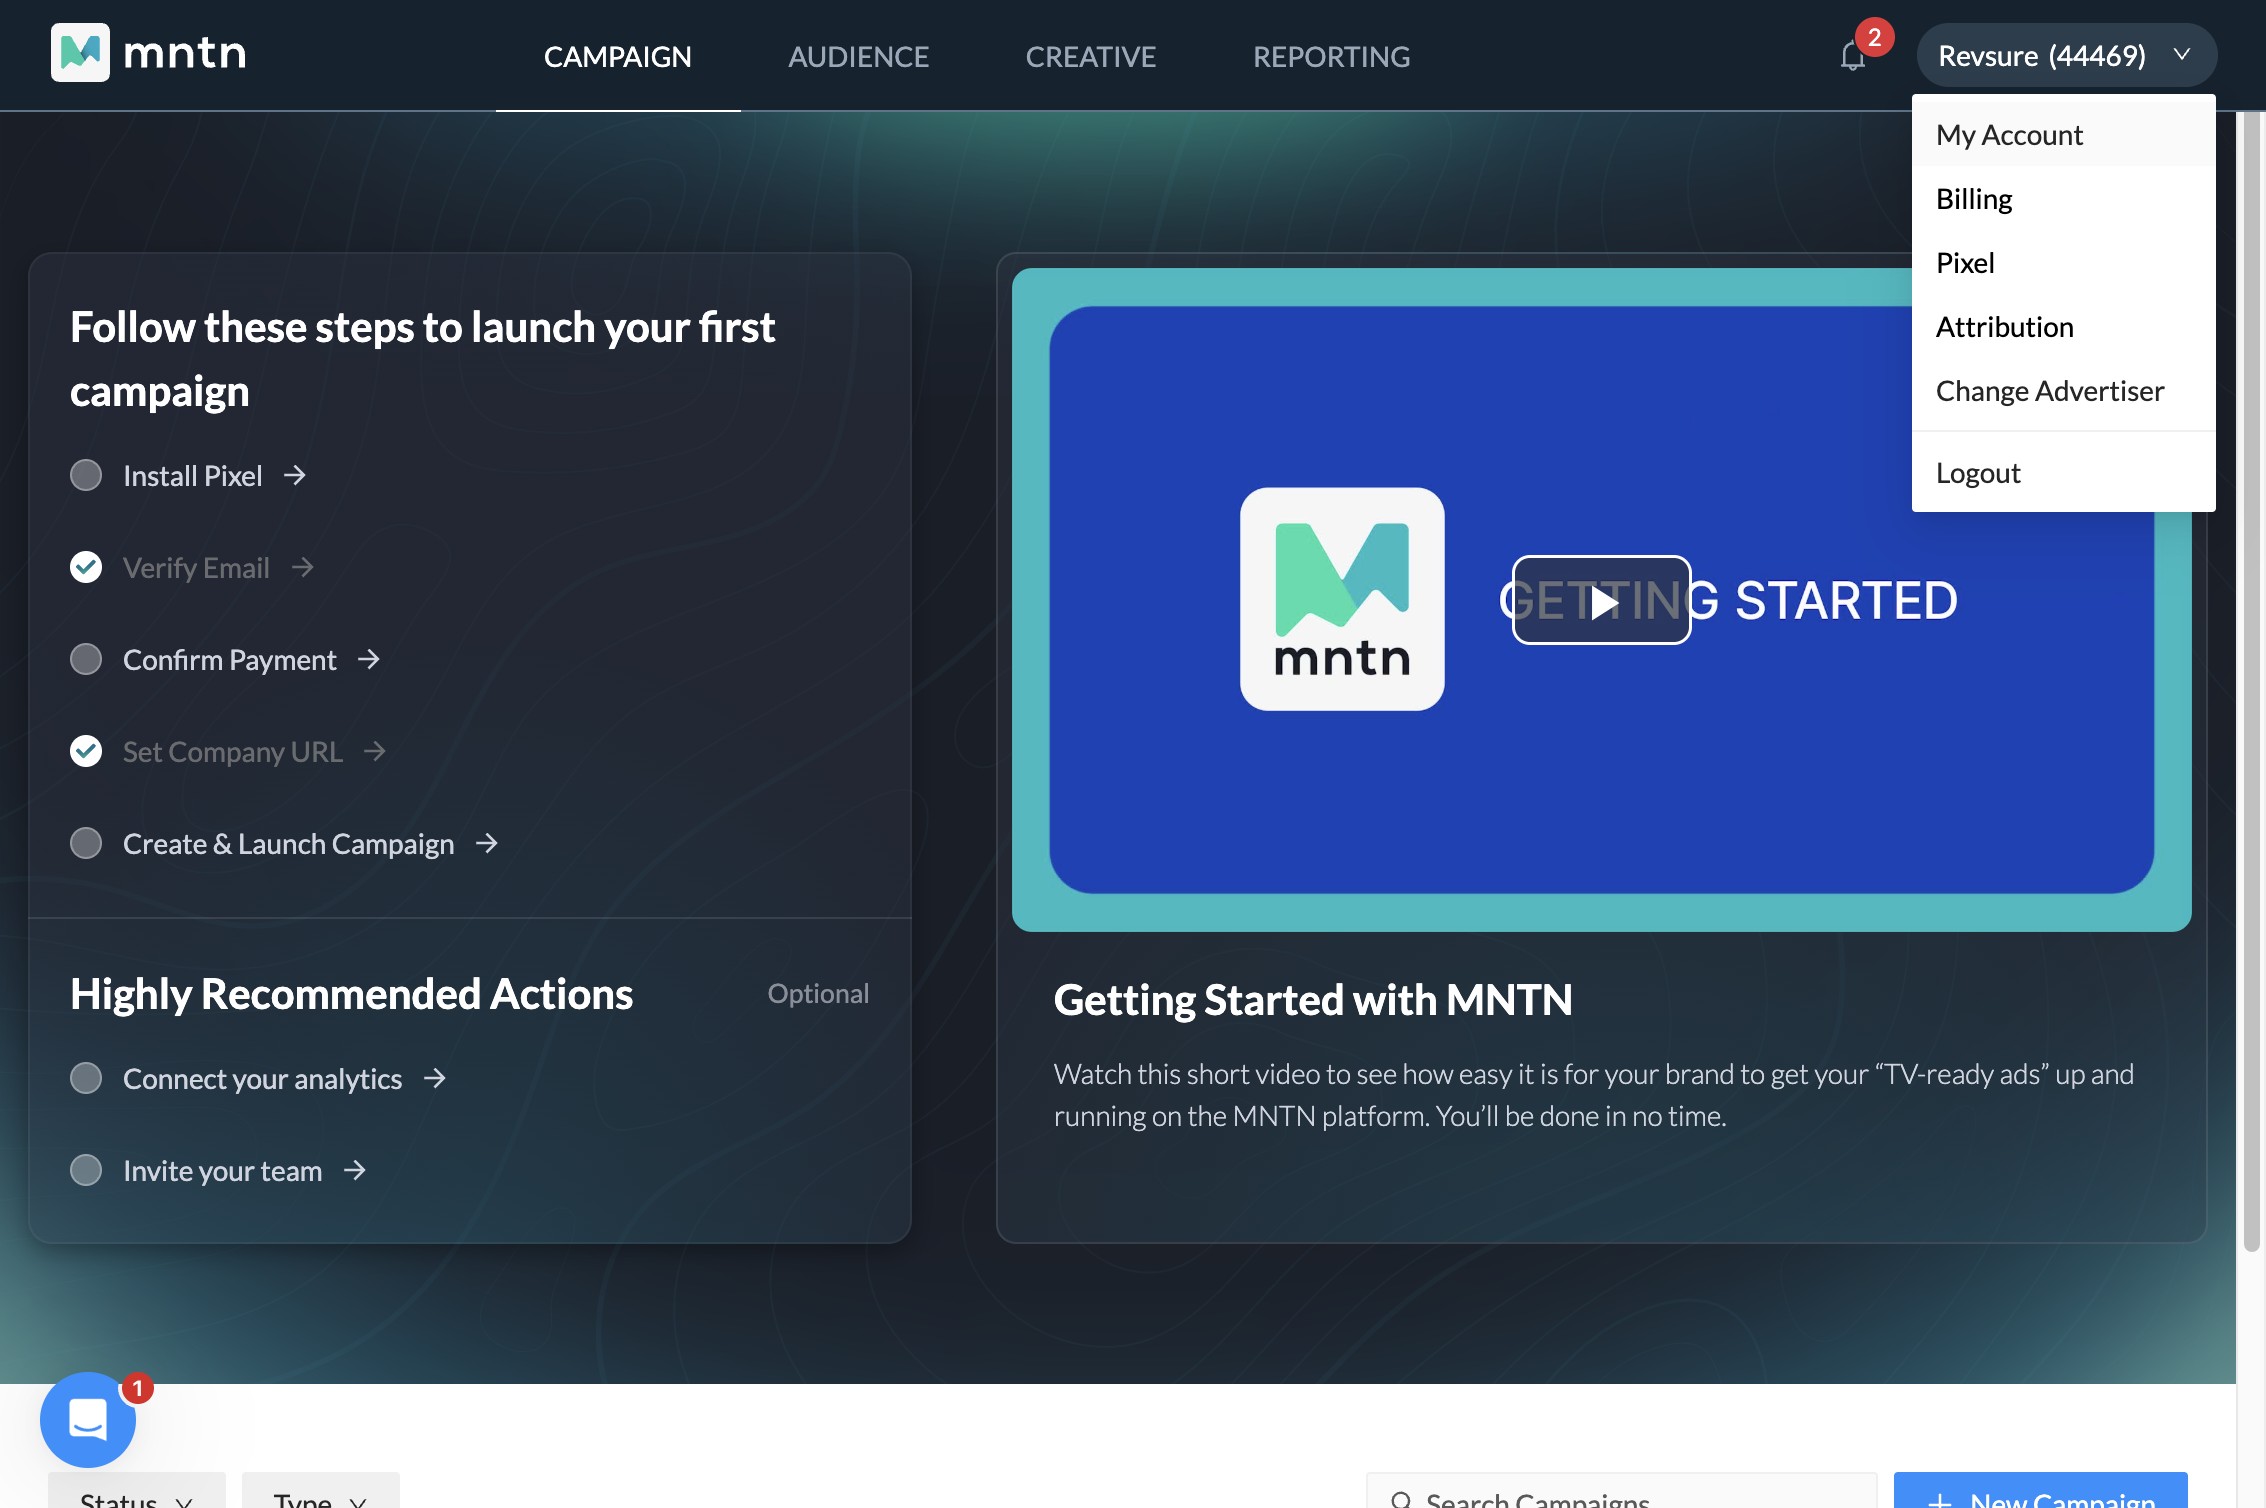Image resolution: width=2266 pixels, height=1508 pixels.
Task: Switch to the AUDIENCE tab
Action: point(858,57)
